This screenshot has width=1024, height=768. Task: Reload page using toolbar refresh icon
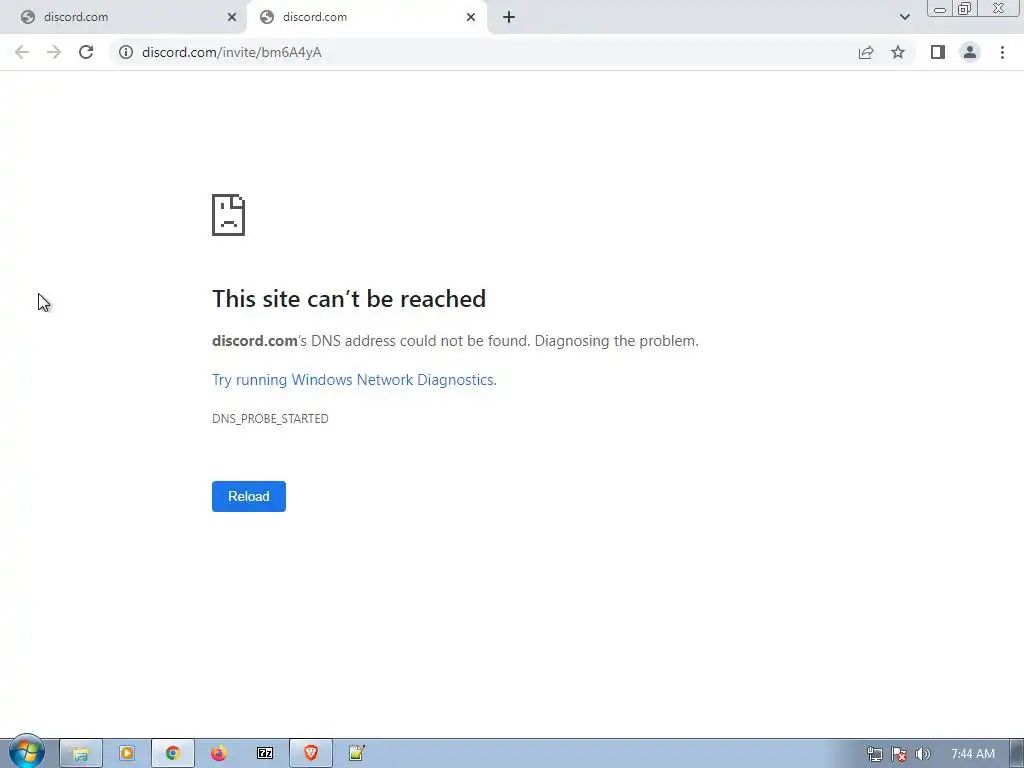coord(86,52)
